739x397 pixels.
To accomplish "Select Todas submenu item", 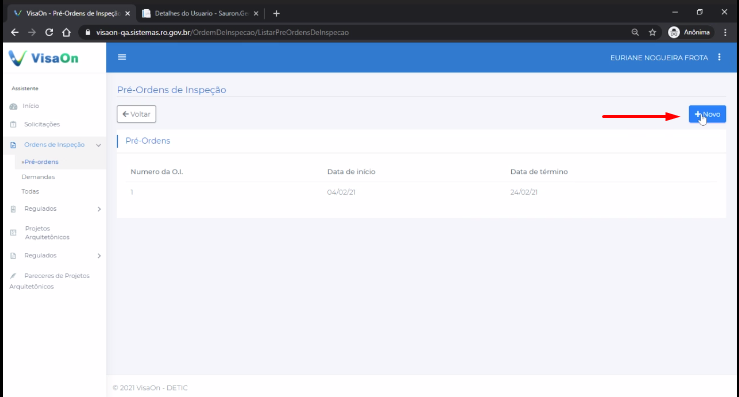I will (30, 191).
